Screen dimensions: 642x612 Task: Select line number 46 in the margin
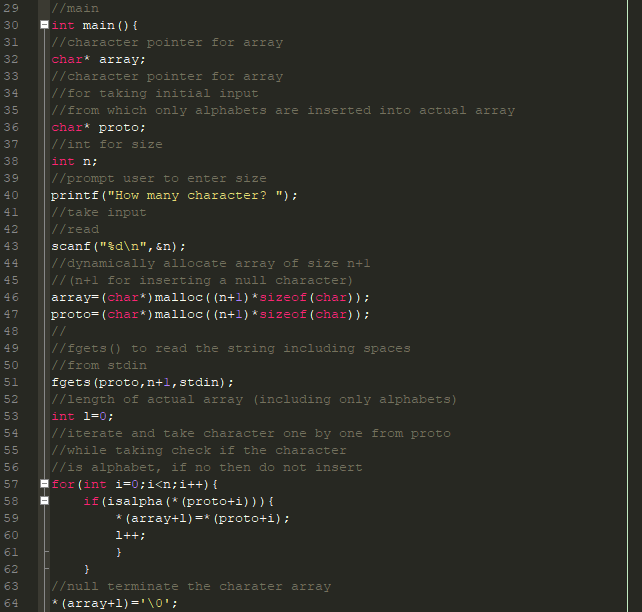coord(13,297)
